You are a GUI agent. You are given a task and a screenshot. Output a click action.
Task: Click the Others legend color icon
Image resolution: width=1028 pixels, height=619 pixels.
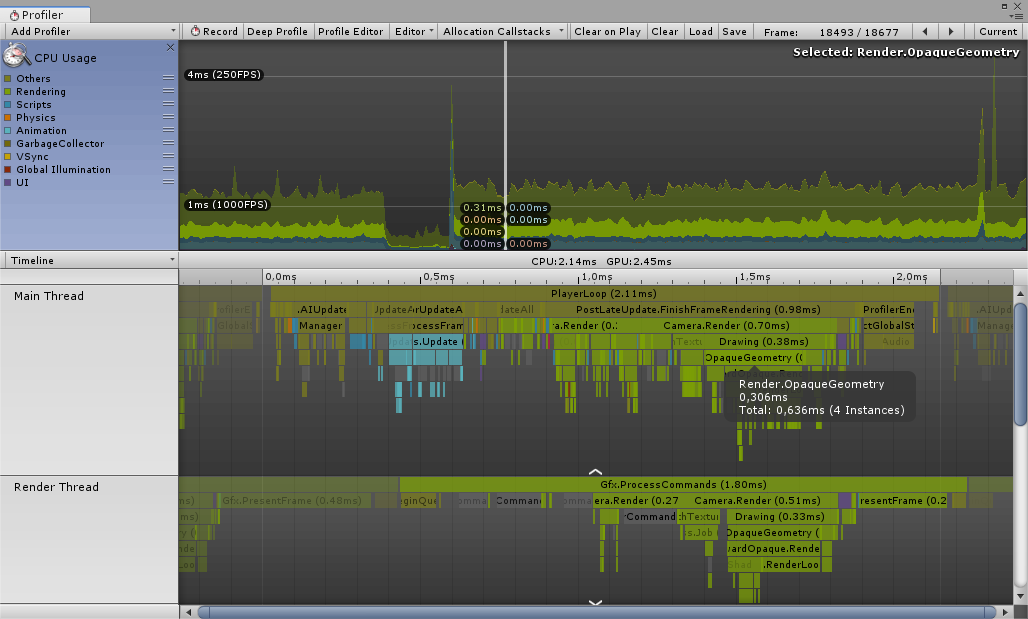click(8, 78)
